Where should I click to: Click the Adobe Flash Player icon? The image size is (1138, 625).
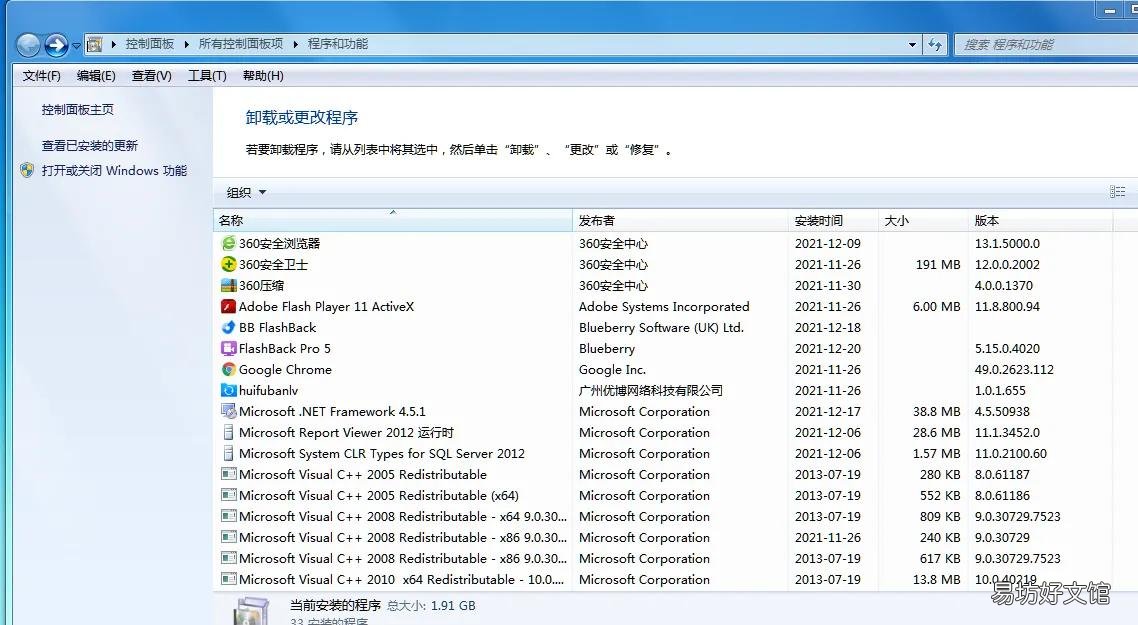point(229,306)
